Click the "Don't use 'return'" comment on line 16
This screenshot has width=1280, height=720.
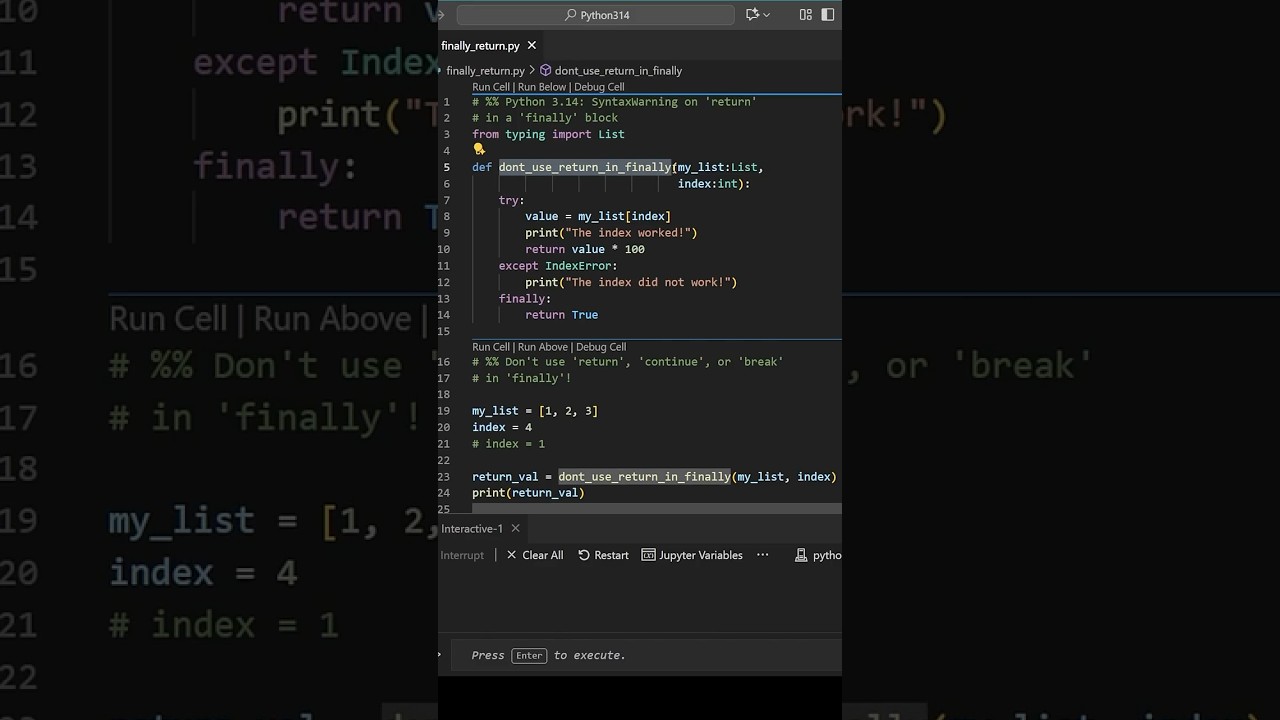tap(628, 362)
